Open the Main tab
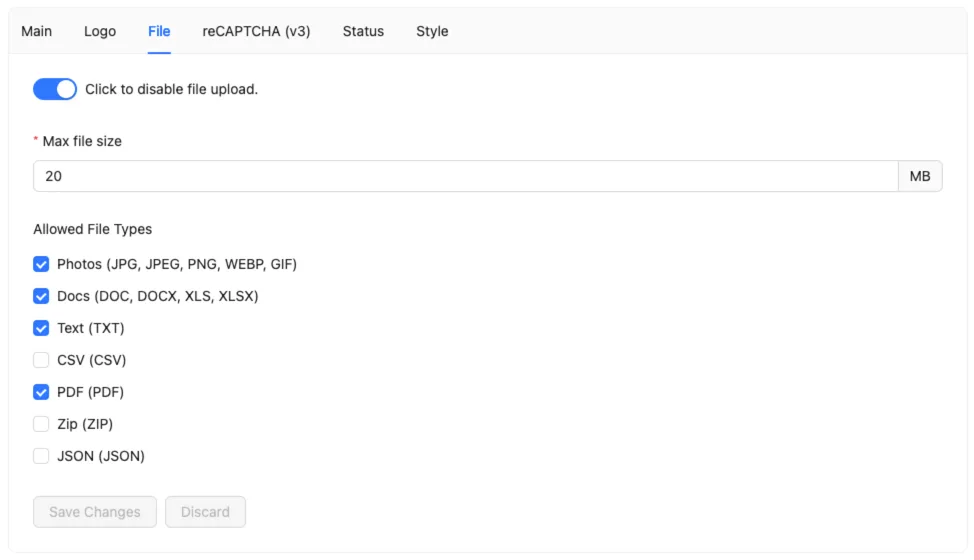The width and height of the screenshot is (974, 560). click(37, 31)
